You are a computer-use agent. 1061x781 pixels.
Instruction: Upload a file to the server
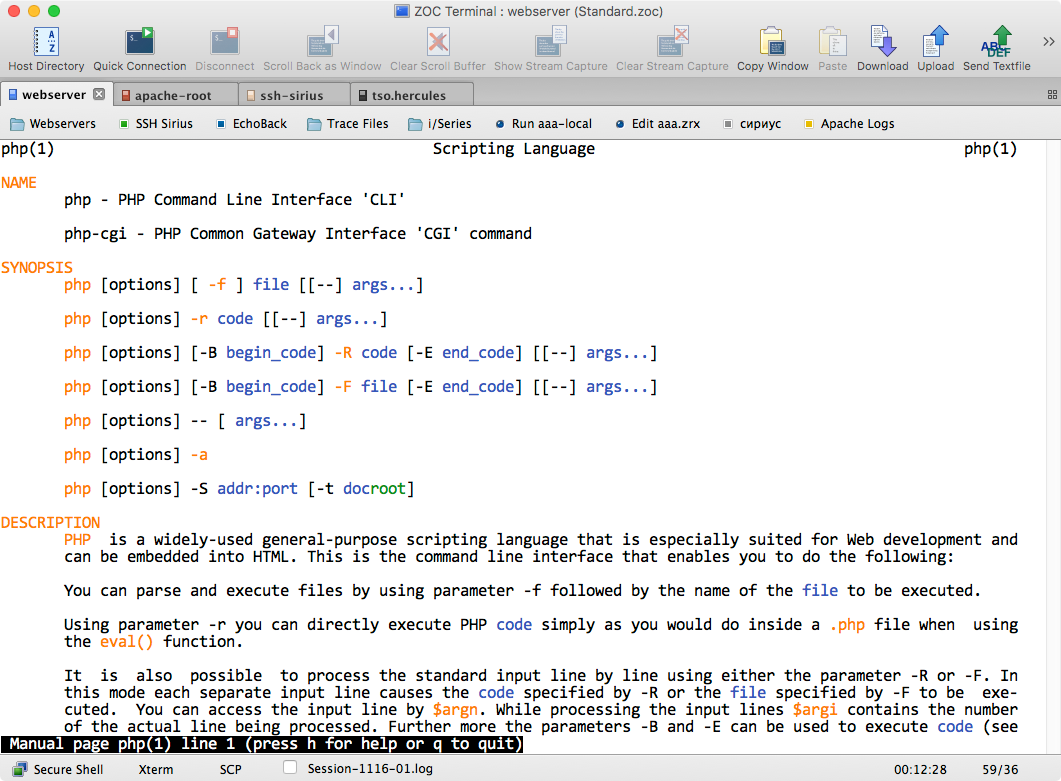(935, 45)
